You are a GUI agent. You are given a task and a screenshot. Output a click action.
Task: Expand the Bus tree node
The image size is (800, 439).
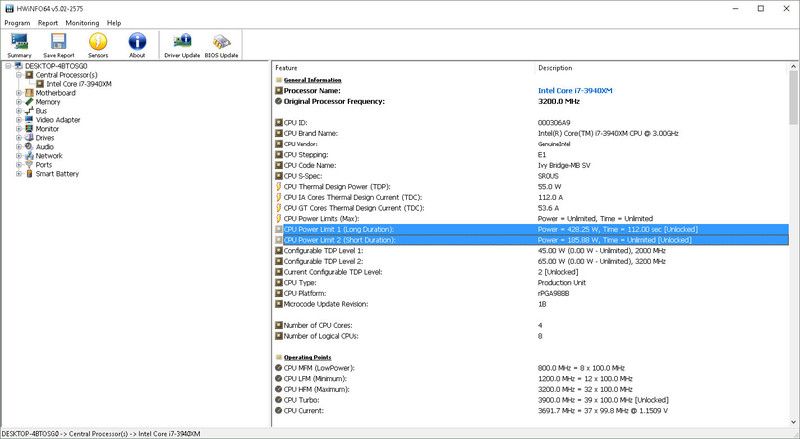19,111
